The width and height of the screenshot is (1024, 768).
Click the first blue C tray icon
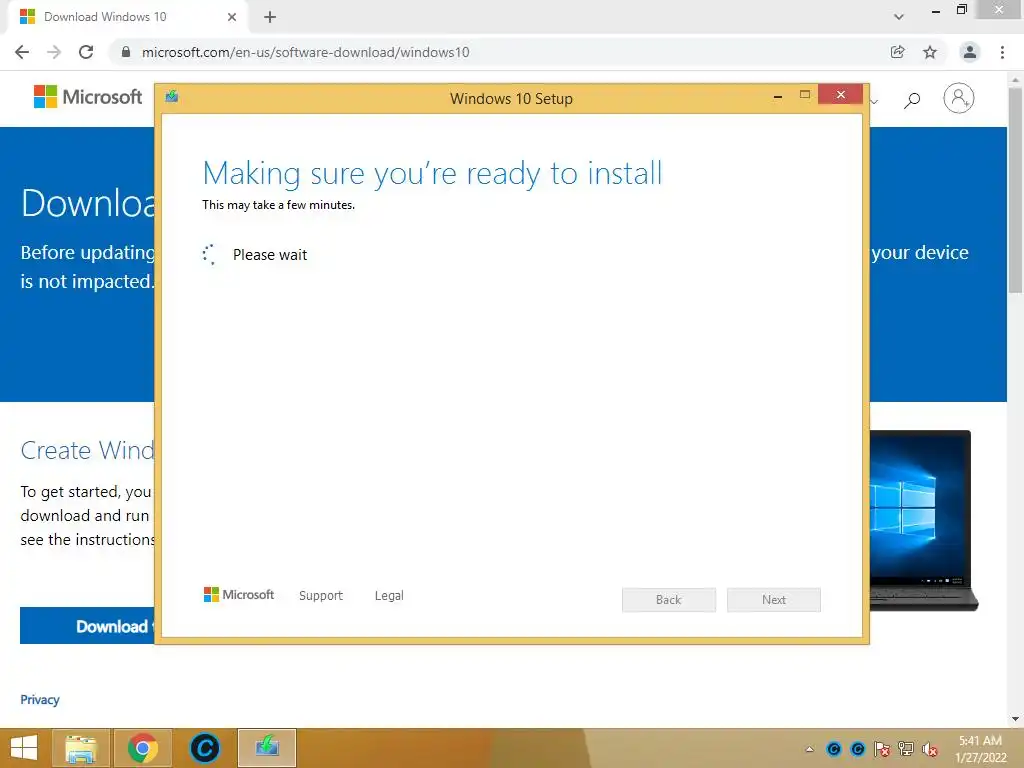coord(834,749)
